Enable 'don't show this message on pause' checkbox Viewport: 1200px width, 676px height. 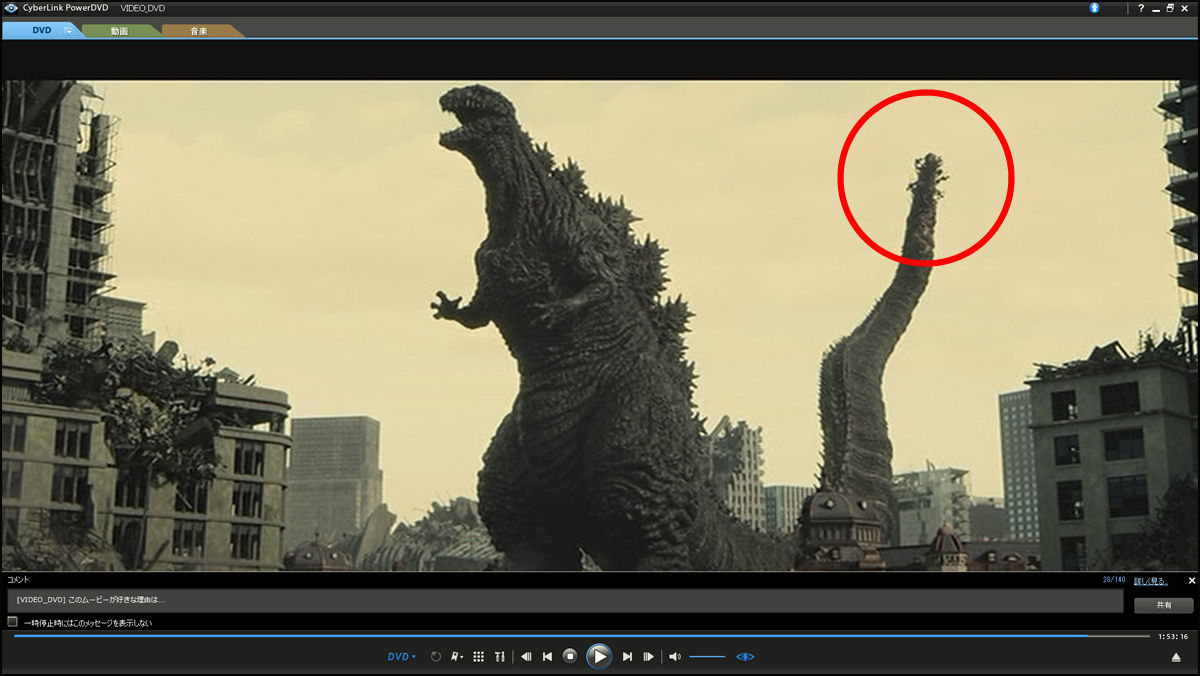(13, 622)
